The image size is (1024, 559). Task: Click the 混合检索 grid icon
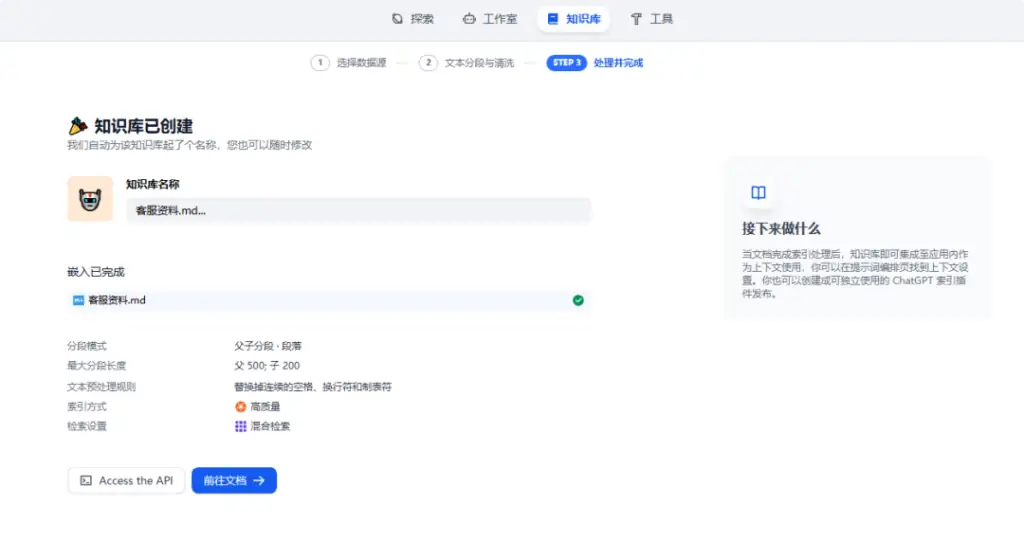coord(240,426)
